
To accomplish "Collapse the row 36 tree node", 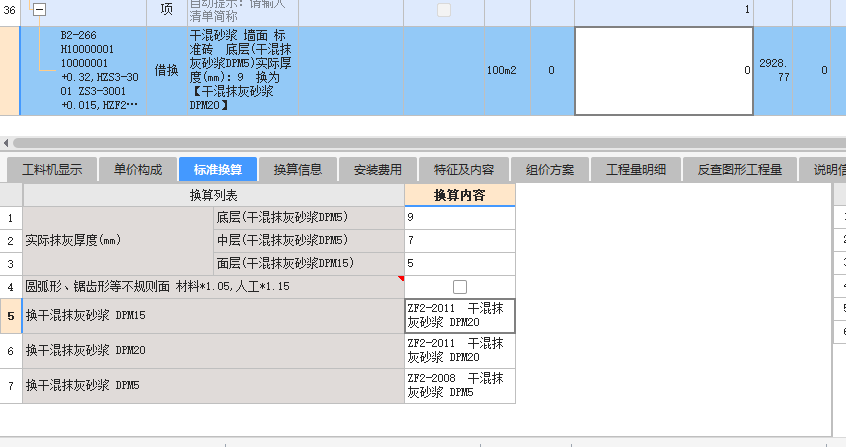I will click(x=39, y=9).
